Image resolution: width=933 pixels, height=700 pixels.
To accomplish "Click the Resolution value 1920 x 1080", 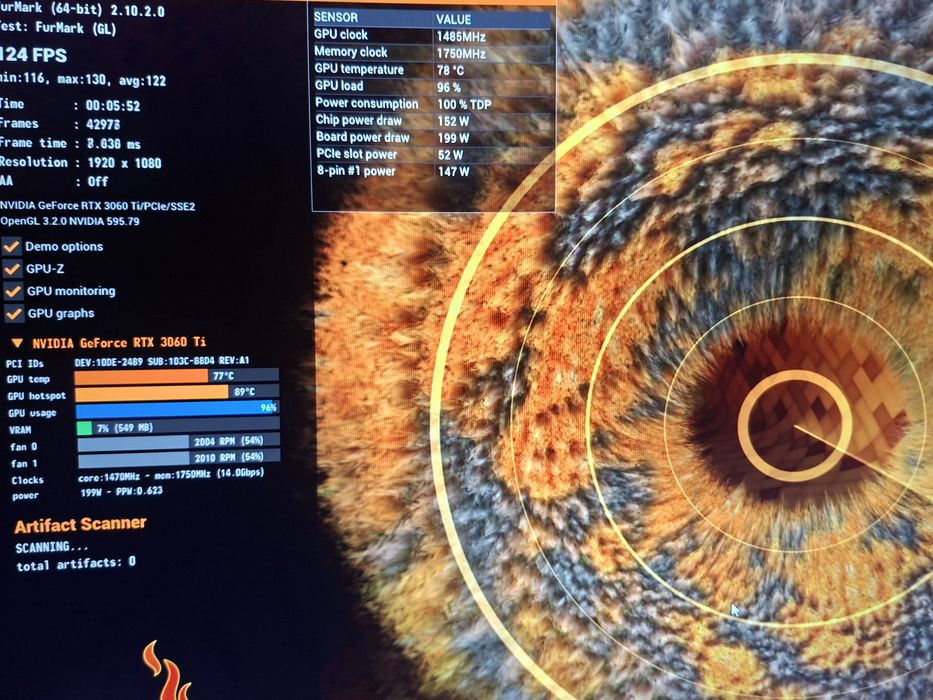I will tap(124, 163).
